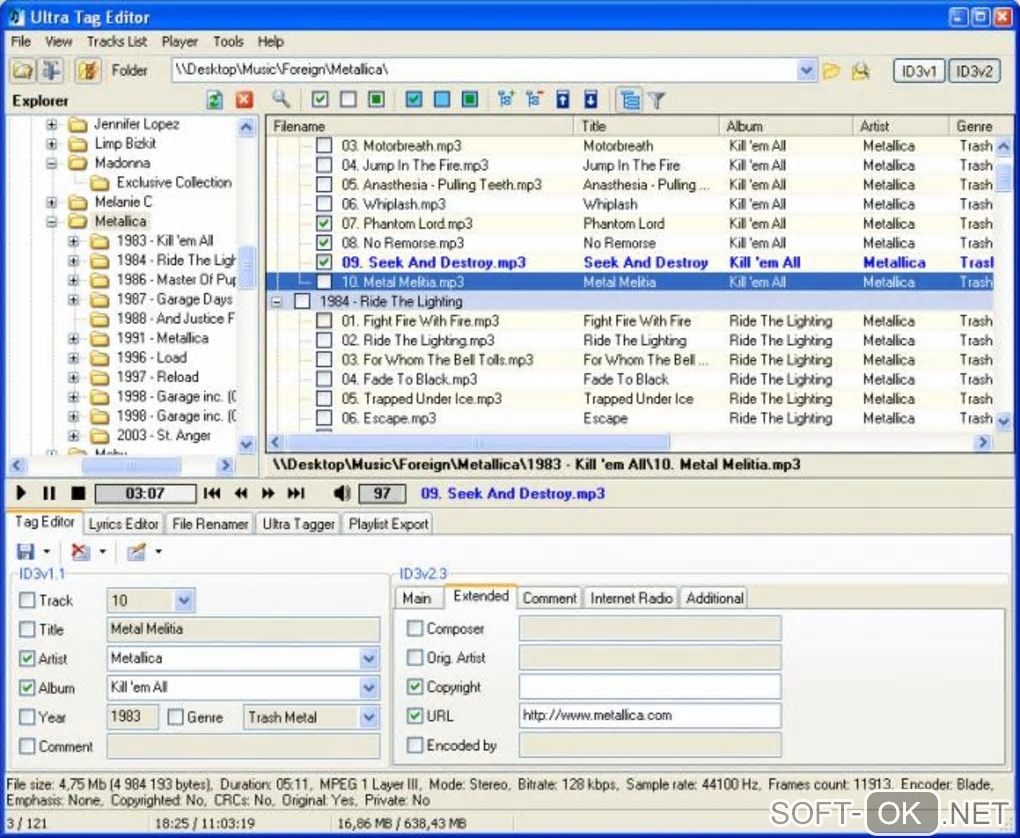Skip to next track in player
Image resolution: width=1020 pixels, height=838 pixels.
click(x=296, y=493)
